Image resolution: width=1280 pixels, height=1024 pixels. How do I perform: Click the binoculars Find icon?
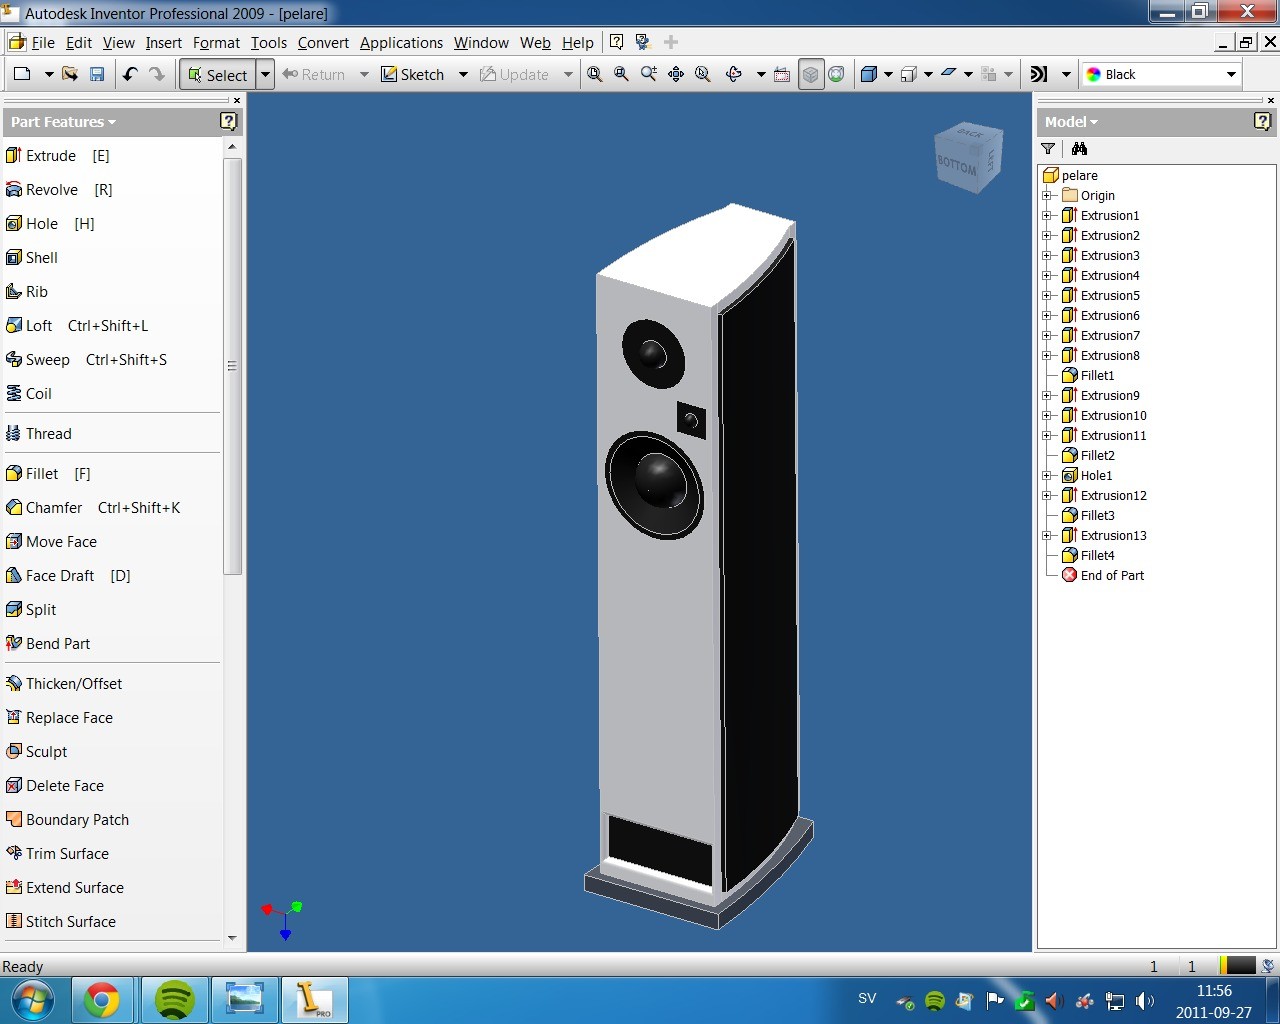tap(1079, 149)
